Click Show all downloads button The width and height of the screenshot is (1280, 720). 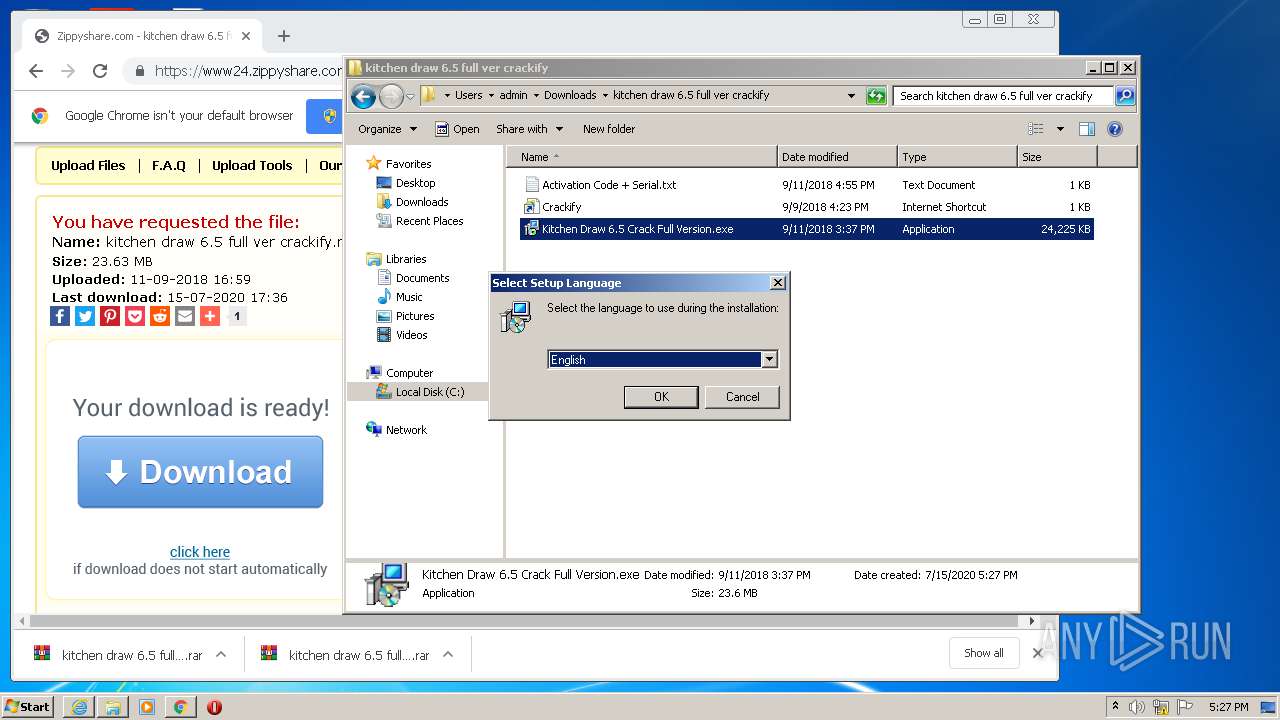pos(984,653)
